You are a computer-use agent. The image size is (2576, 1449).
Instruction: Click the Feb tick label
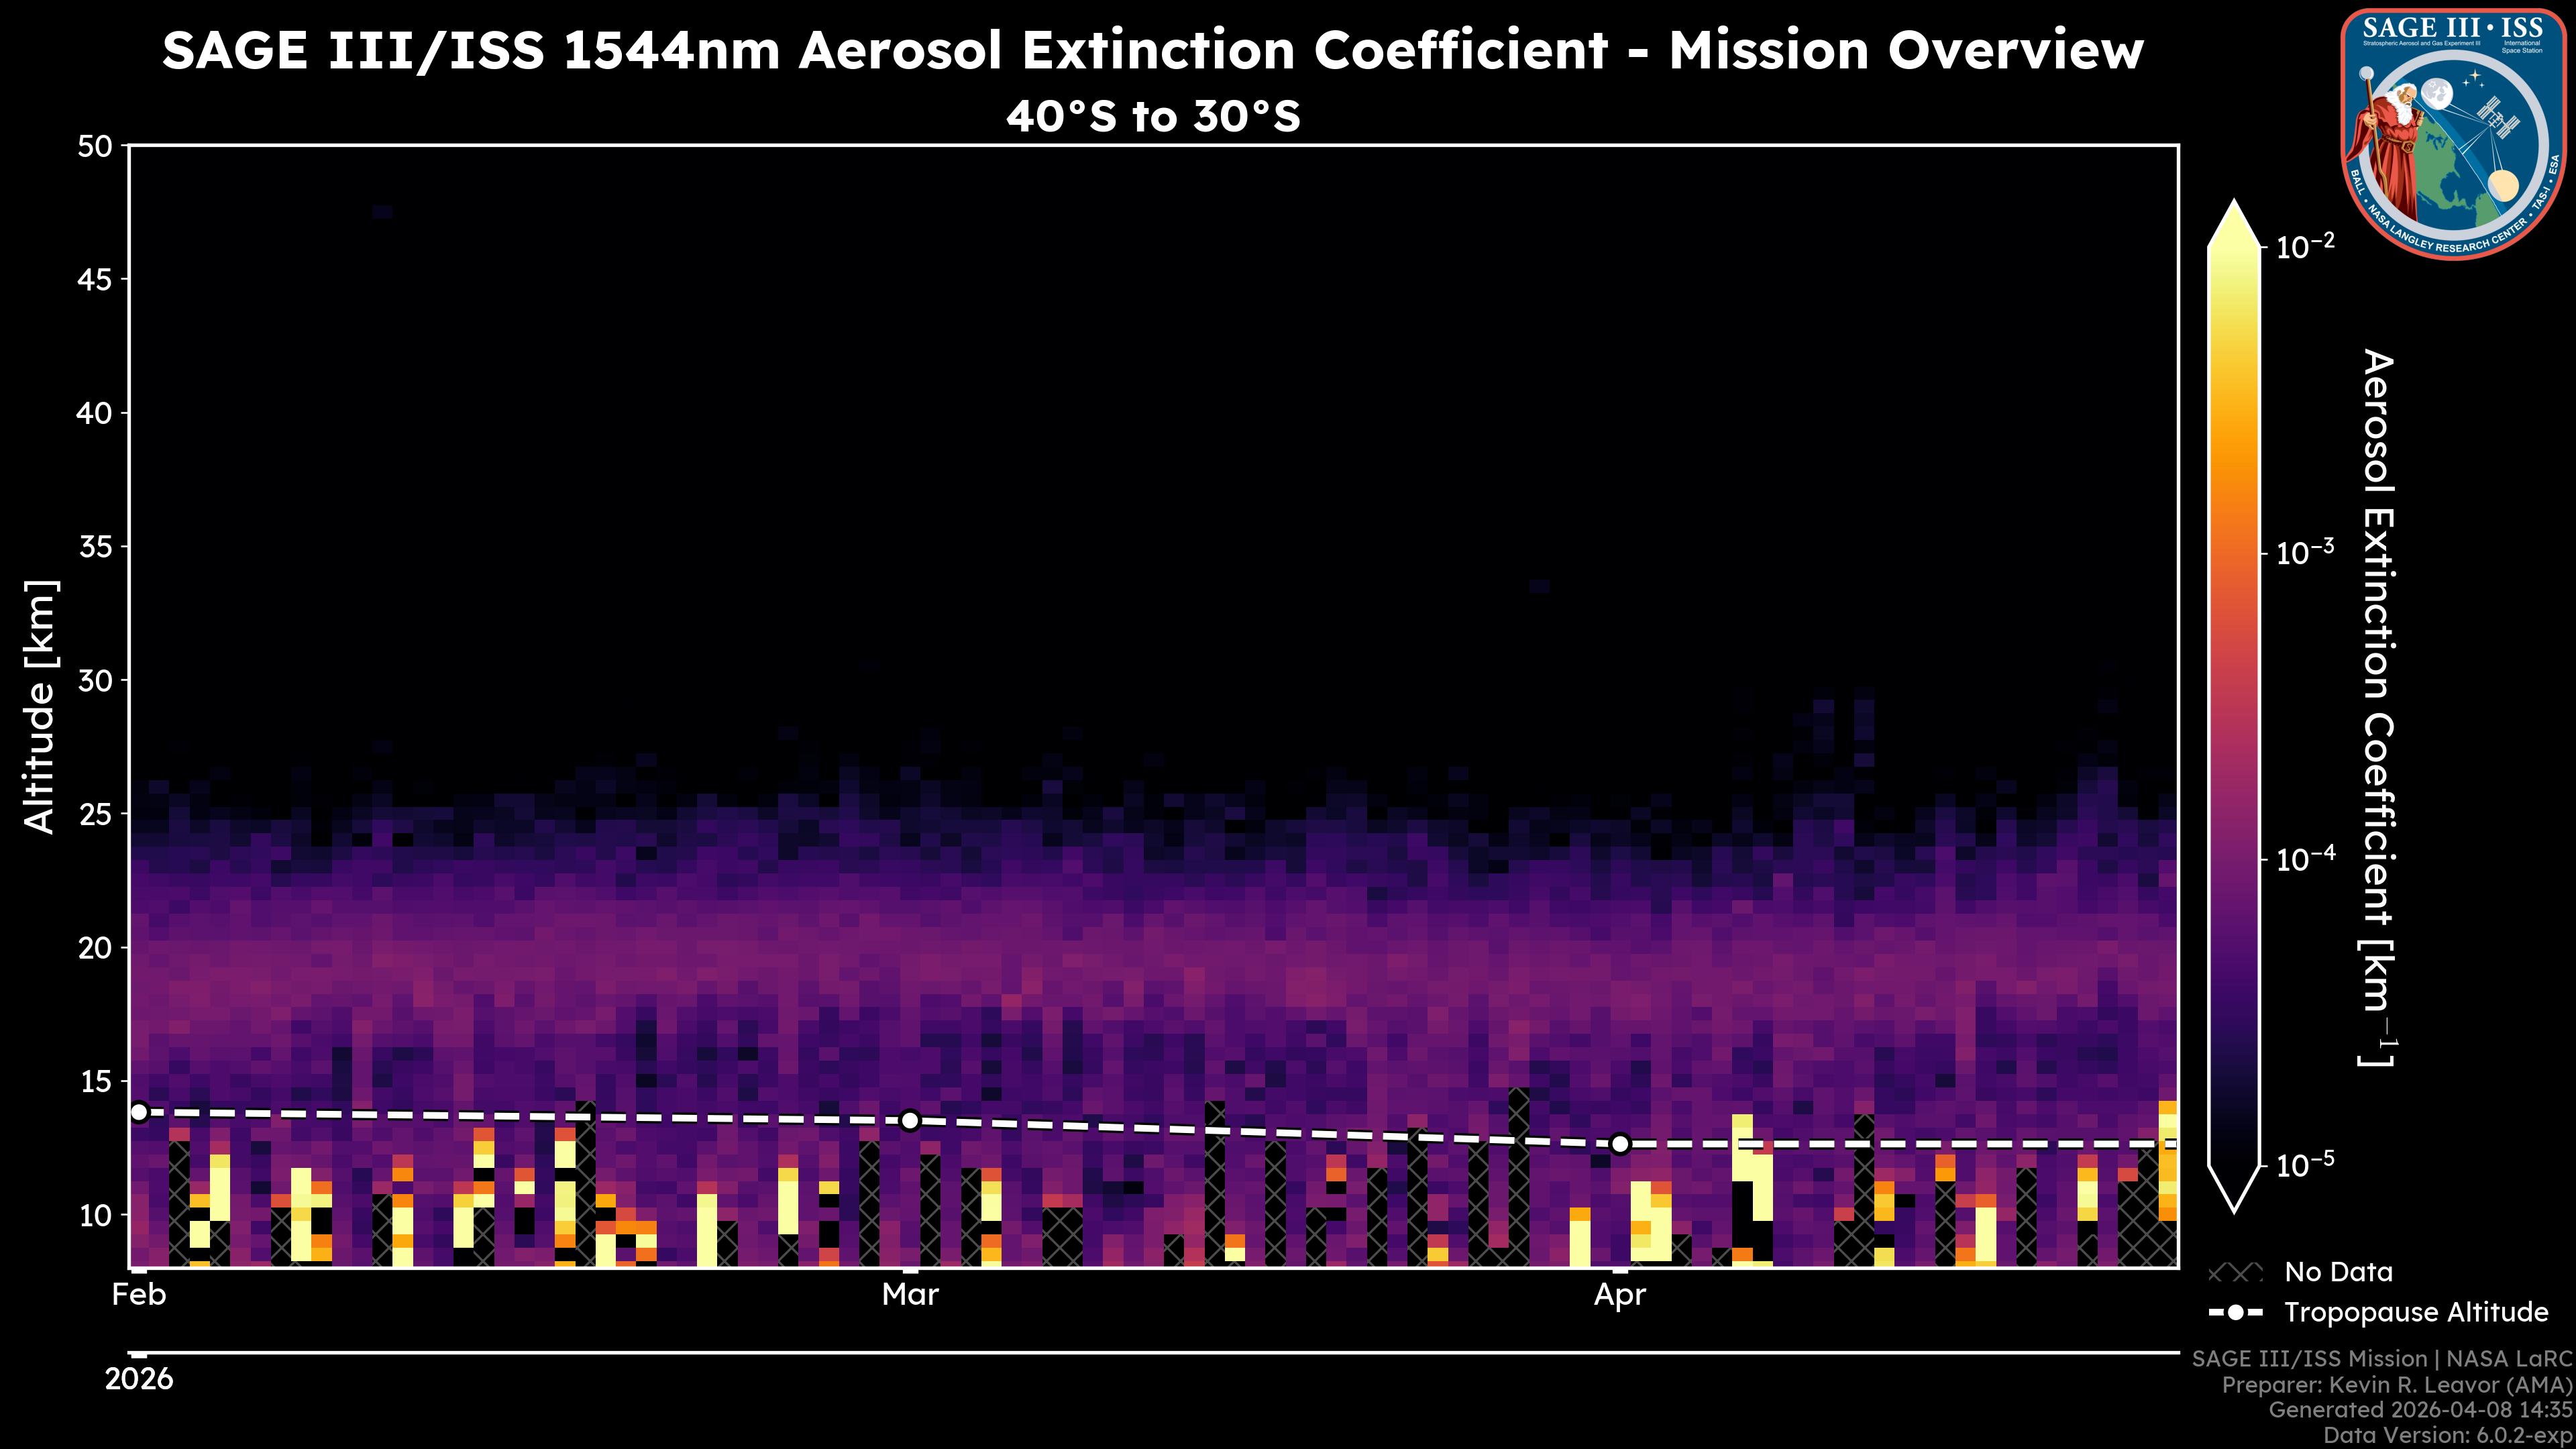pyautogui.click(x=139, y=1295)
